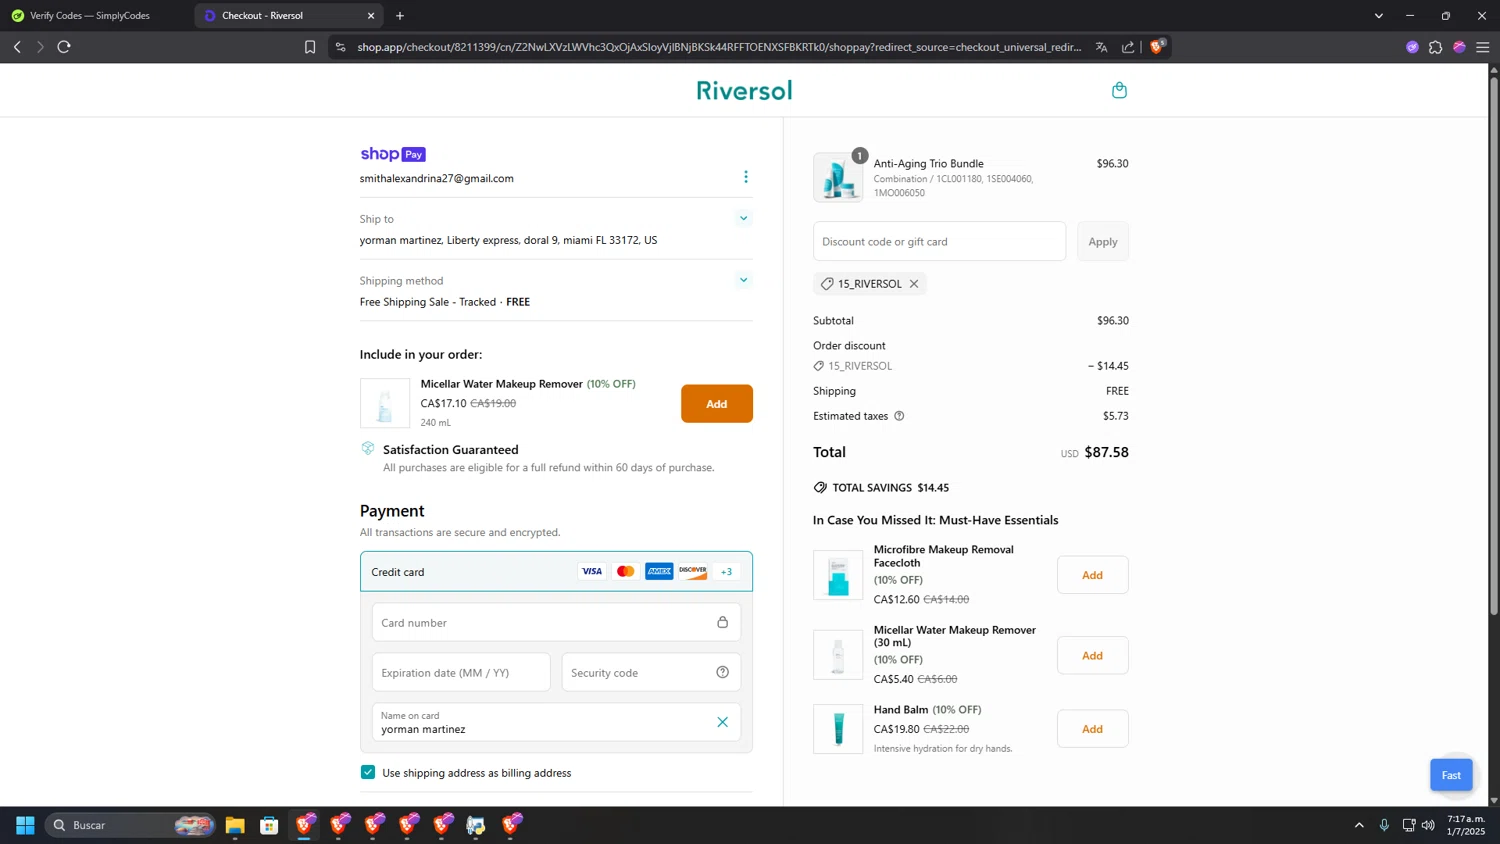Expand the Shipping method section

tap(743, 280)
